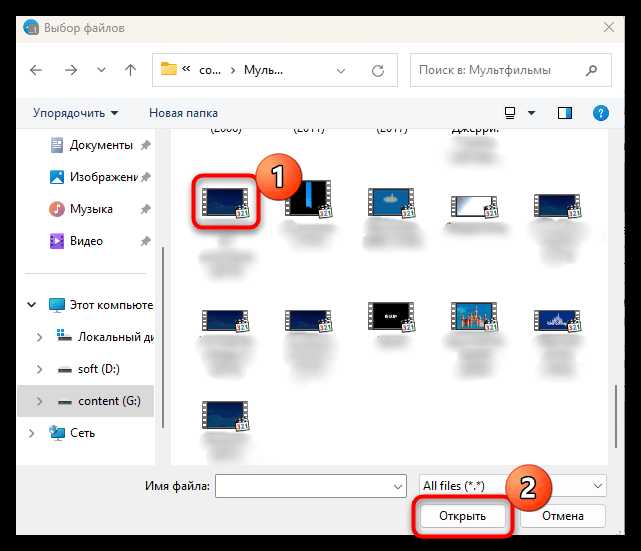Open the Упорядочить menu

[76, 113]
